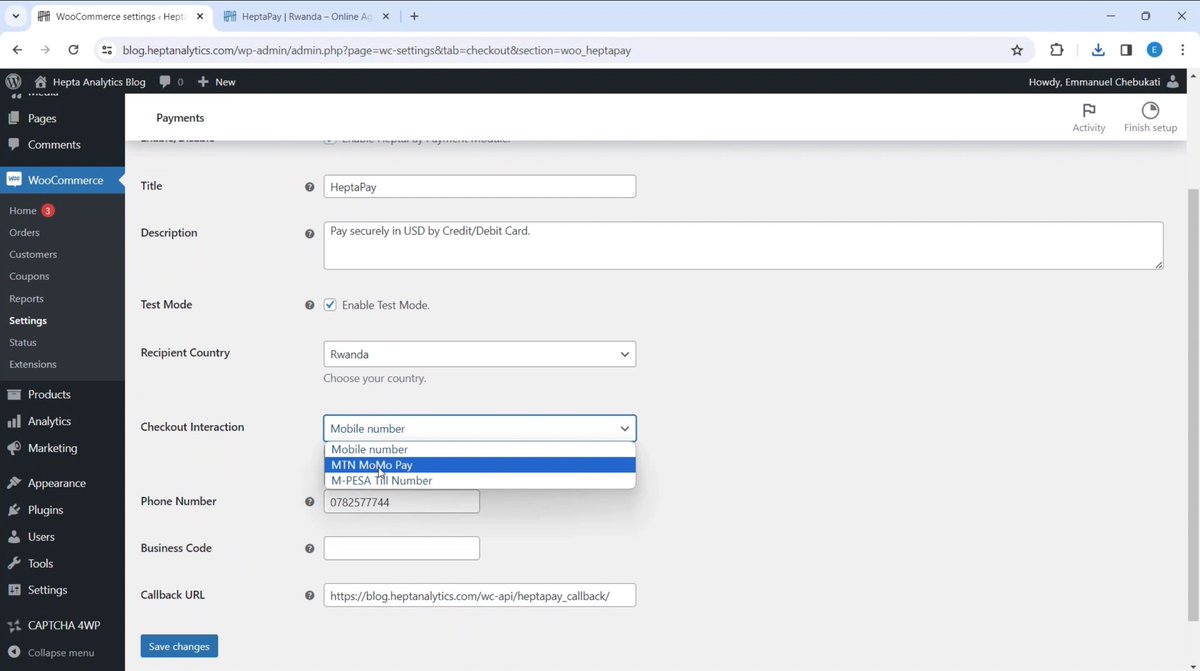Viewport: 1200px width, 671px height.
Task: Open WooCommerce Orders
Action: point(24,233)
